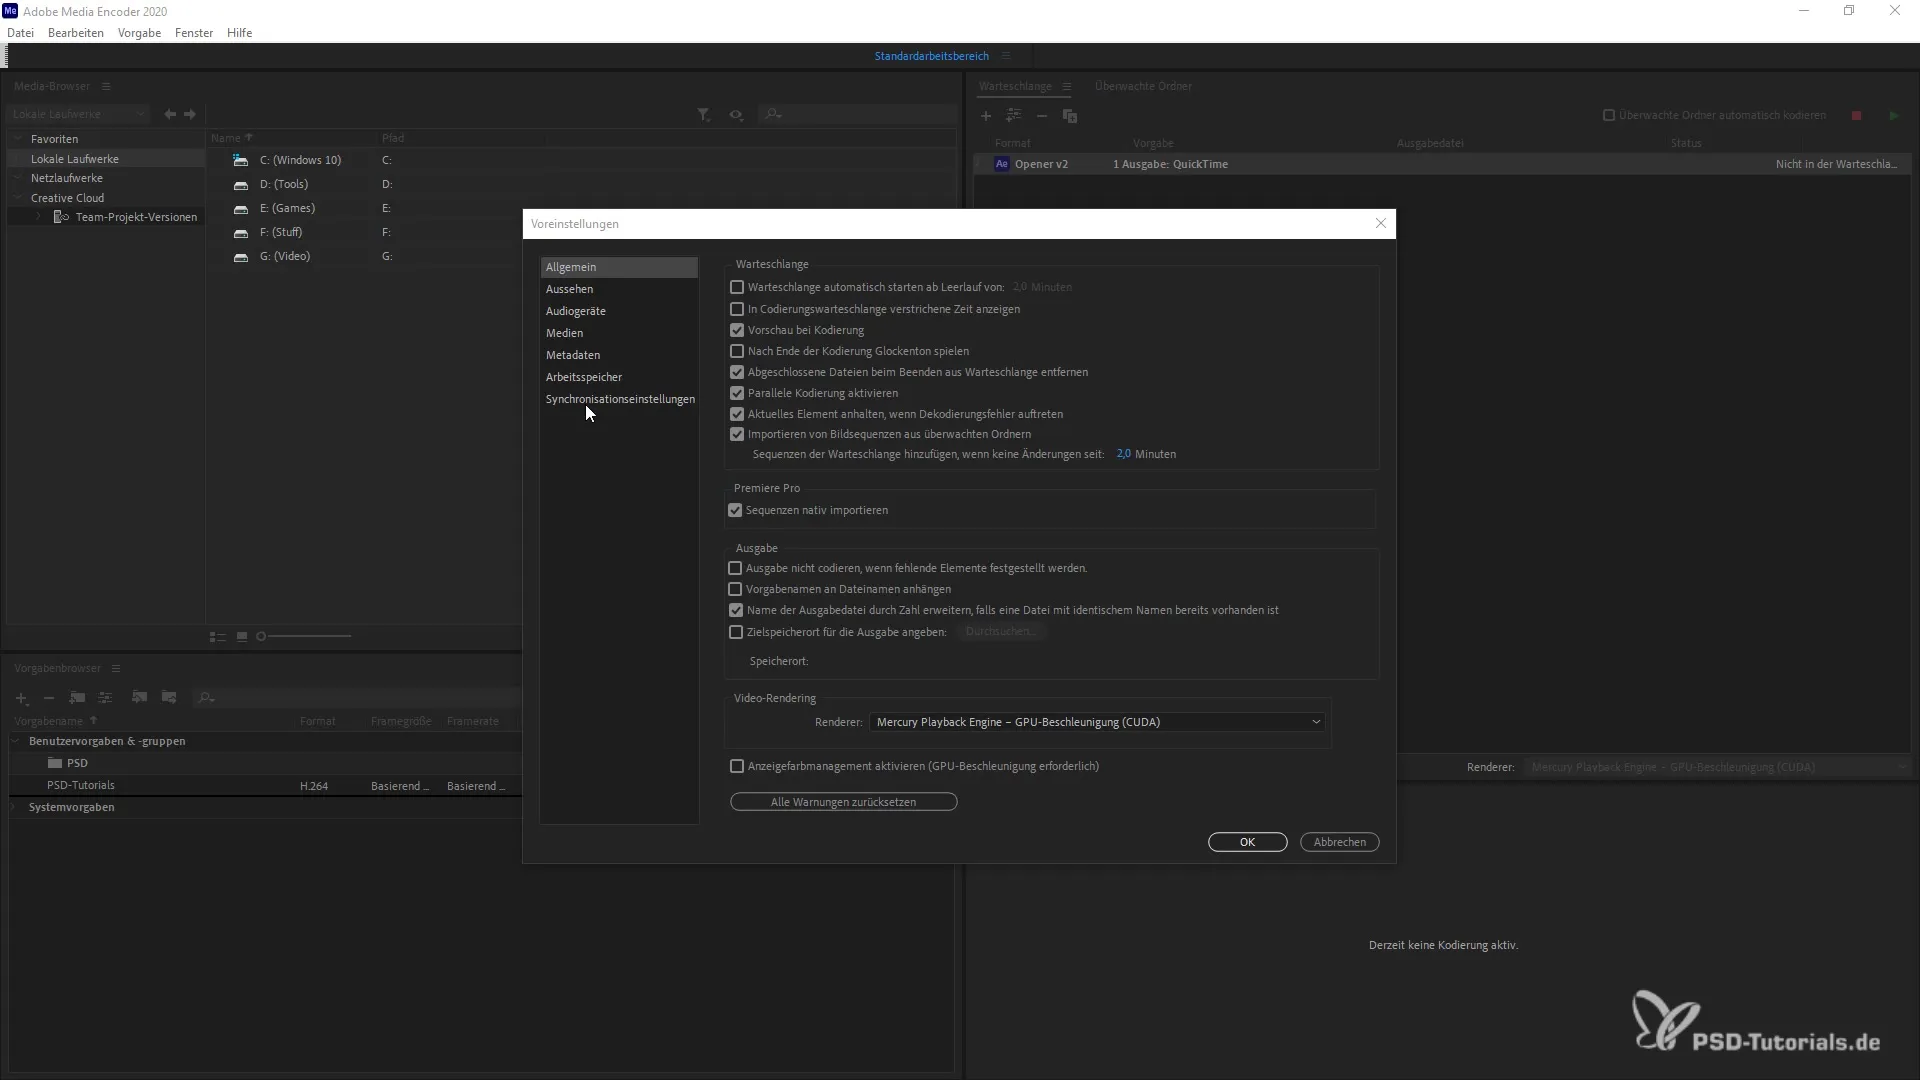Open the Bearbeiten menu
The image size is (1920, 1080).
pyautogui.click(x=76, y=33)
